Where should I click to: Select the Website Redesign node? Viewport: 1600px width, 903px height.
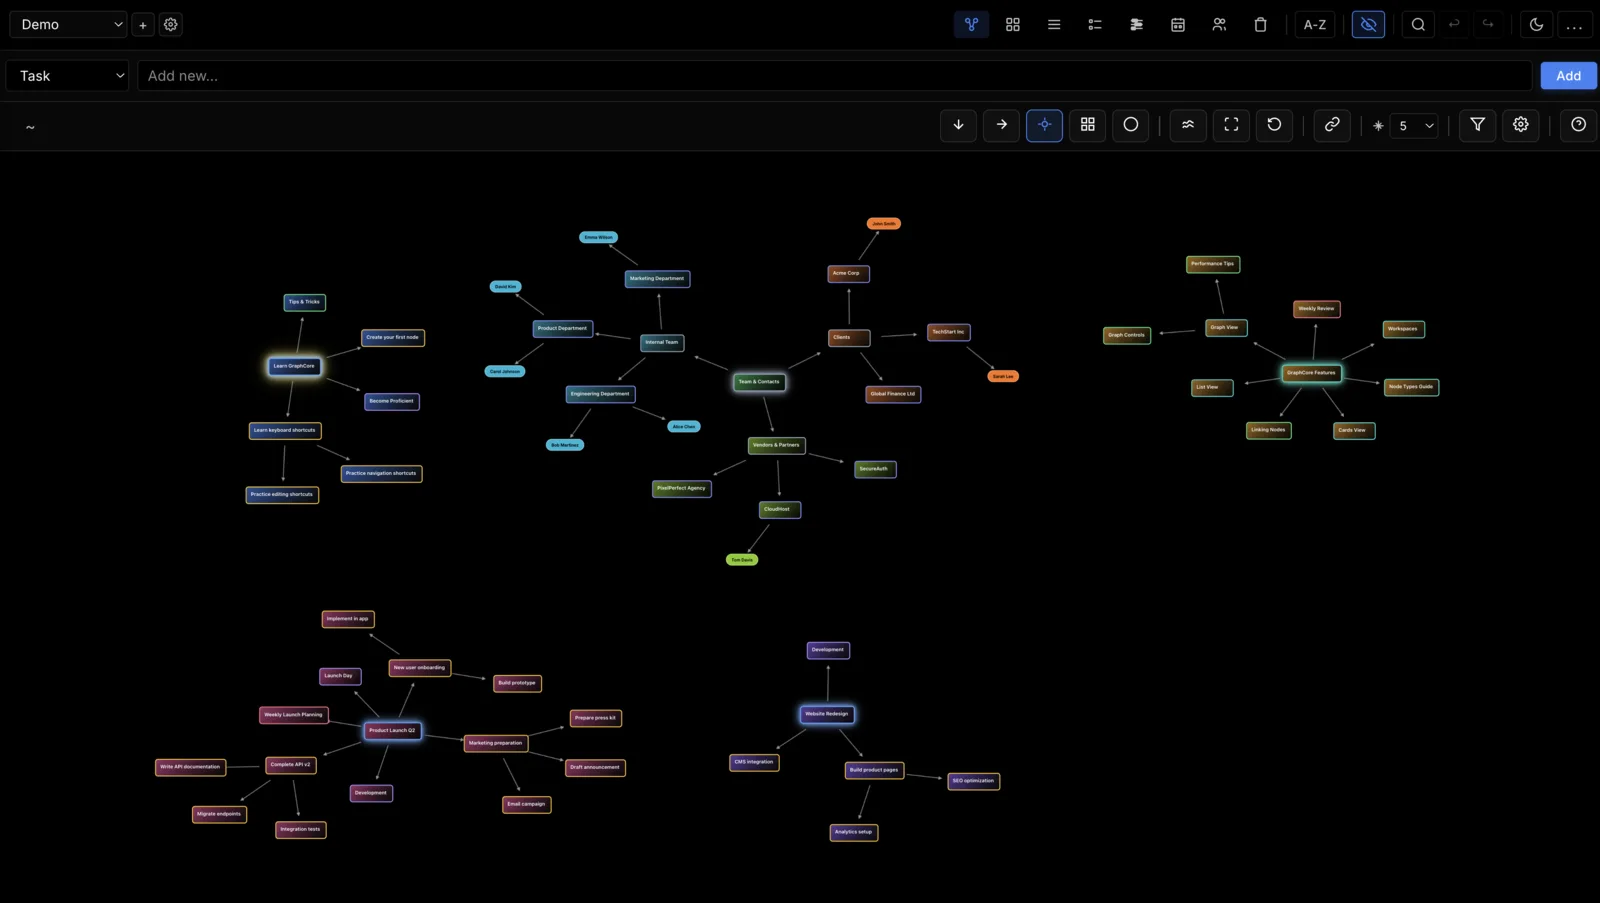[x=827, y=714]
